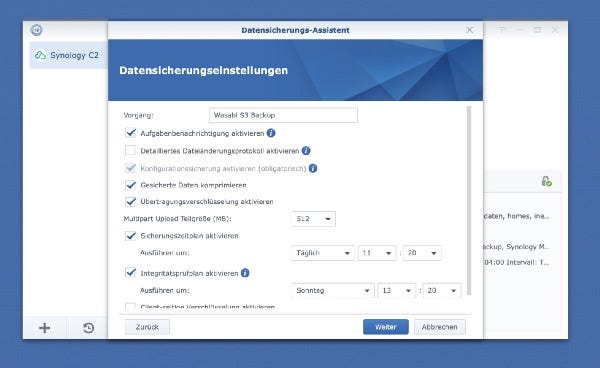The height and width of the screenshot is (368, 600).
Task: Open Multipart Upload Teilgröße dropdown
Action: (313, 219)
